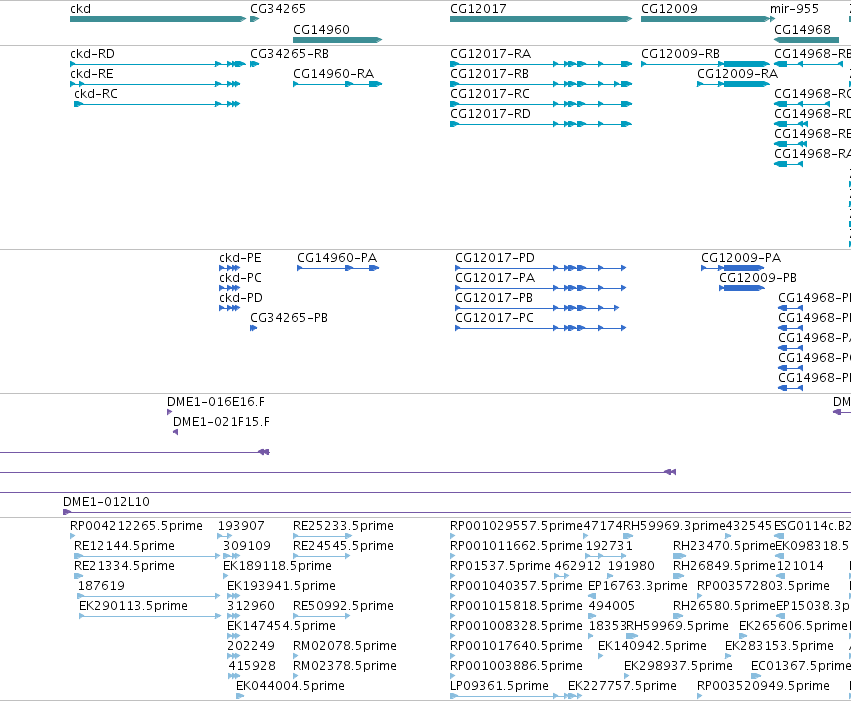The image size is (851, 701).
Task: Click EST feature 187619
Action: click(x=101, y=586)
